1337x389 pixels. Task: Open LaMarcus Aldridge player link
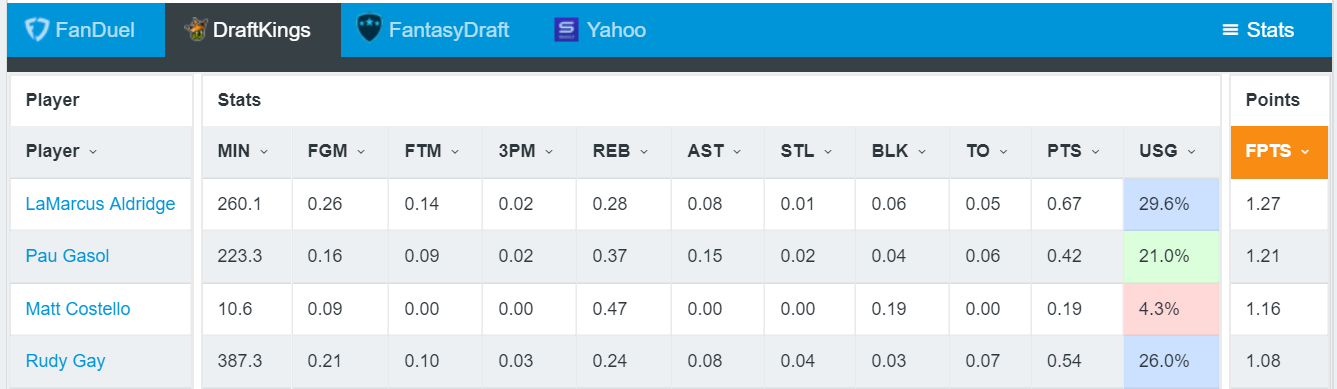[x=100, y=204]
